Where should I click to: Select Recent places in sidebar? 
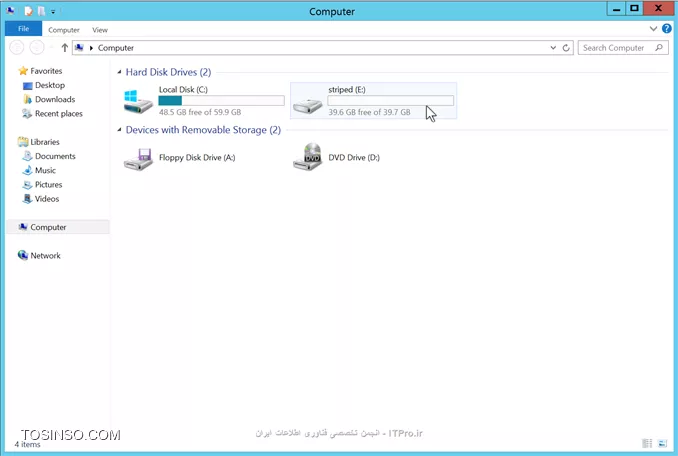pyautogui.click(x=59, y=114)
